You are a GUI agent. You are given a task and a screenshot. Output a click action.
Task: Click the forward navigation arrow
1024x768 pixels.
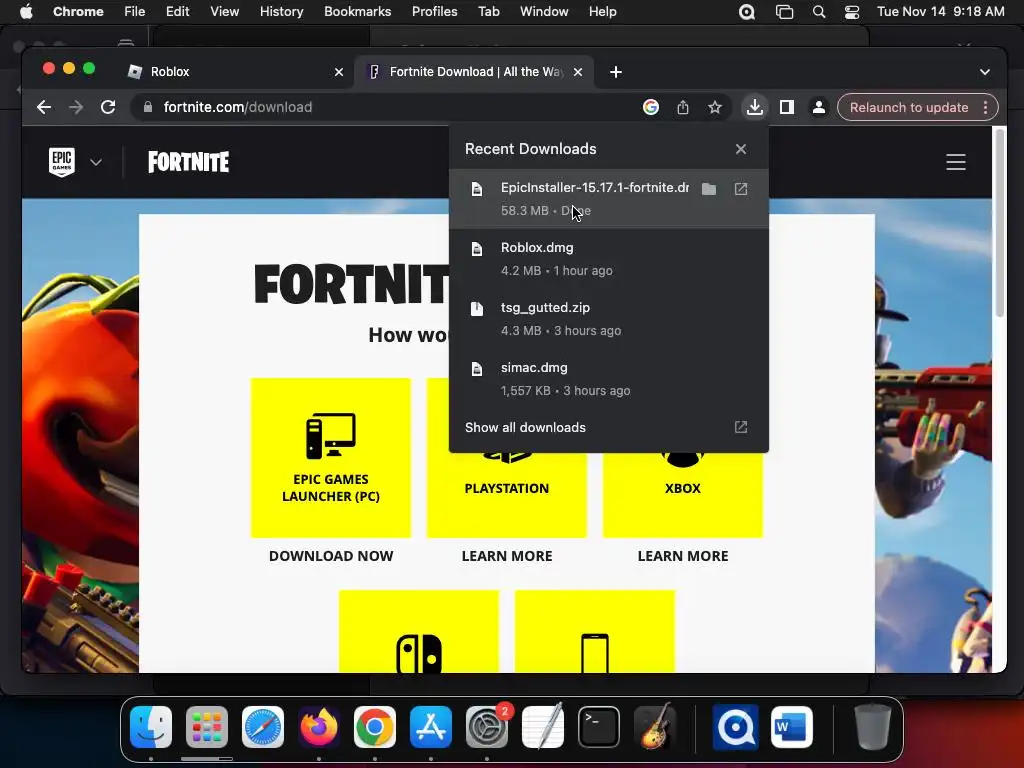tap(76, 107)
